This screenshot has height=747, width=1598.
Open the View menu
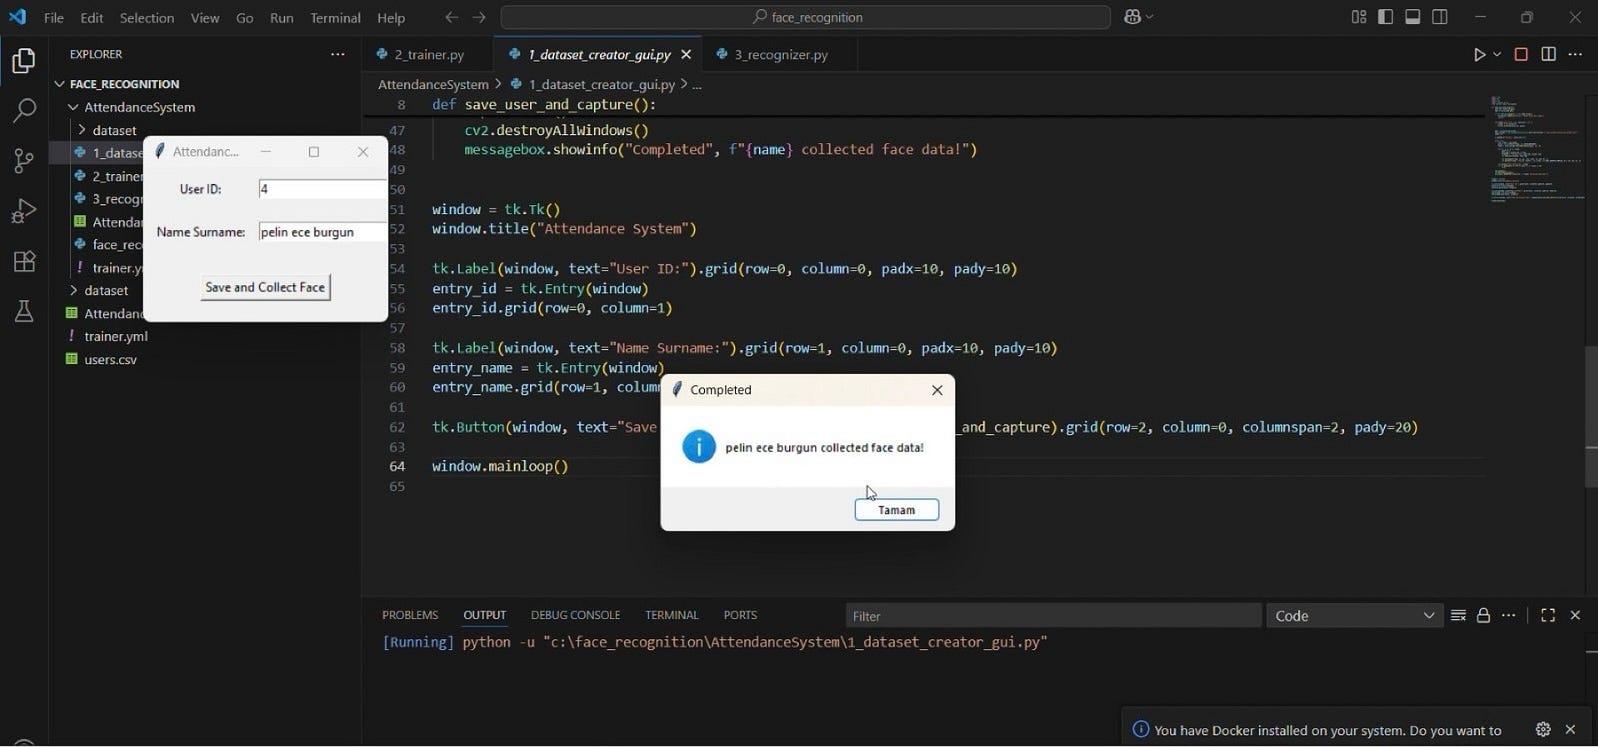coord(205,18)
